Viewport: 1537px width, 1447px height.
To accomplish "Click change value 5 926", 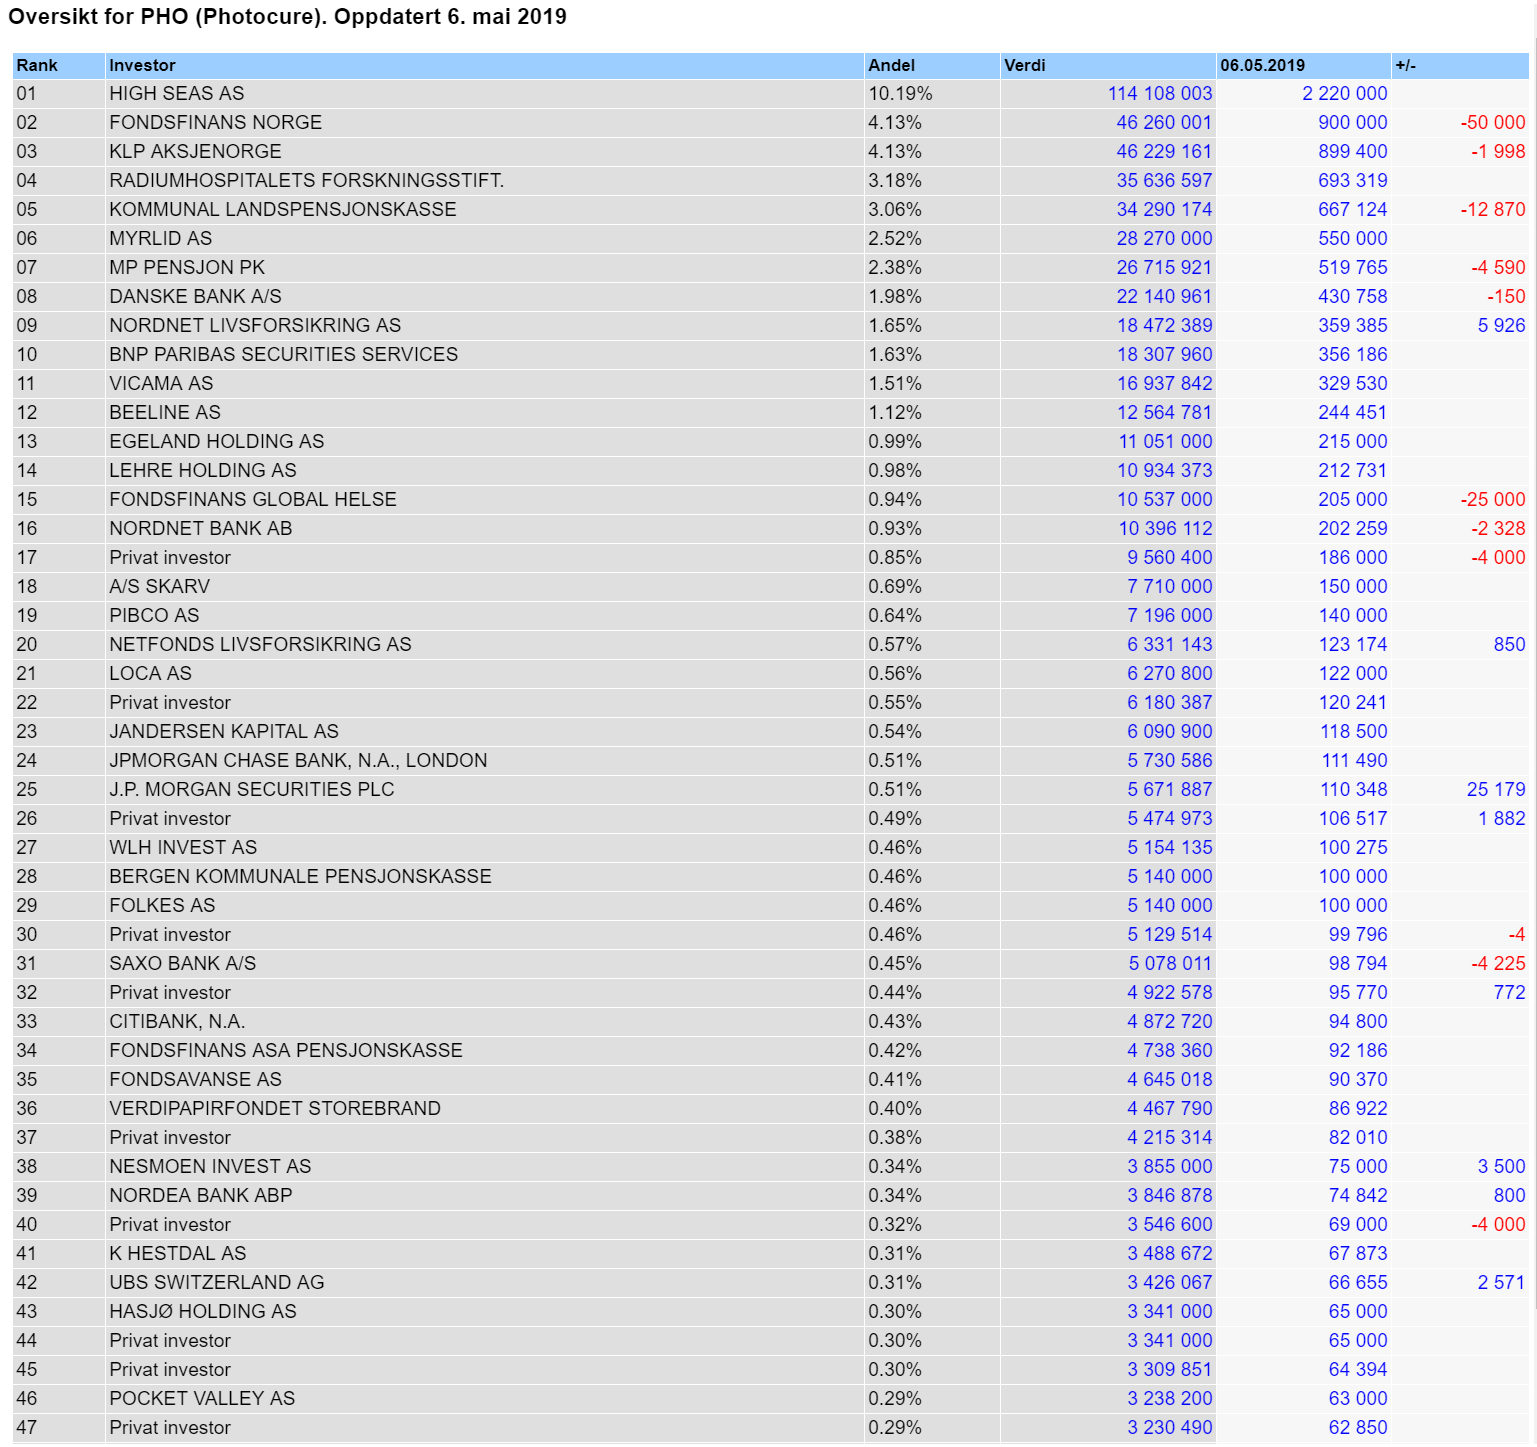I will click(1501, 325).
